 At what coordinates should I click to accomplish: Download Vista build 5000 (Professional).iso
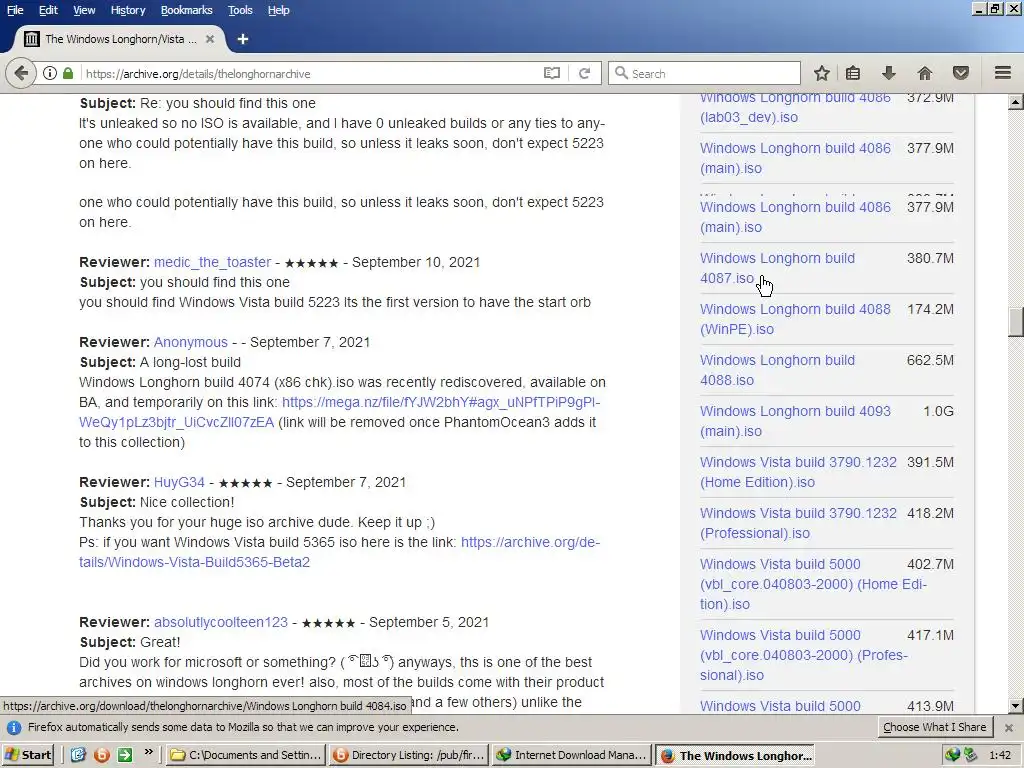[x=804, y=655]
